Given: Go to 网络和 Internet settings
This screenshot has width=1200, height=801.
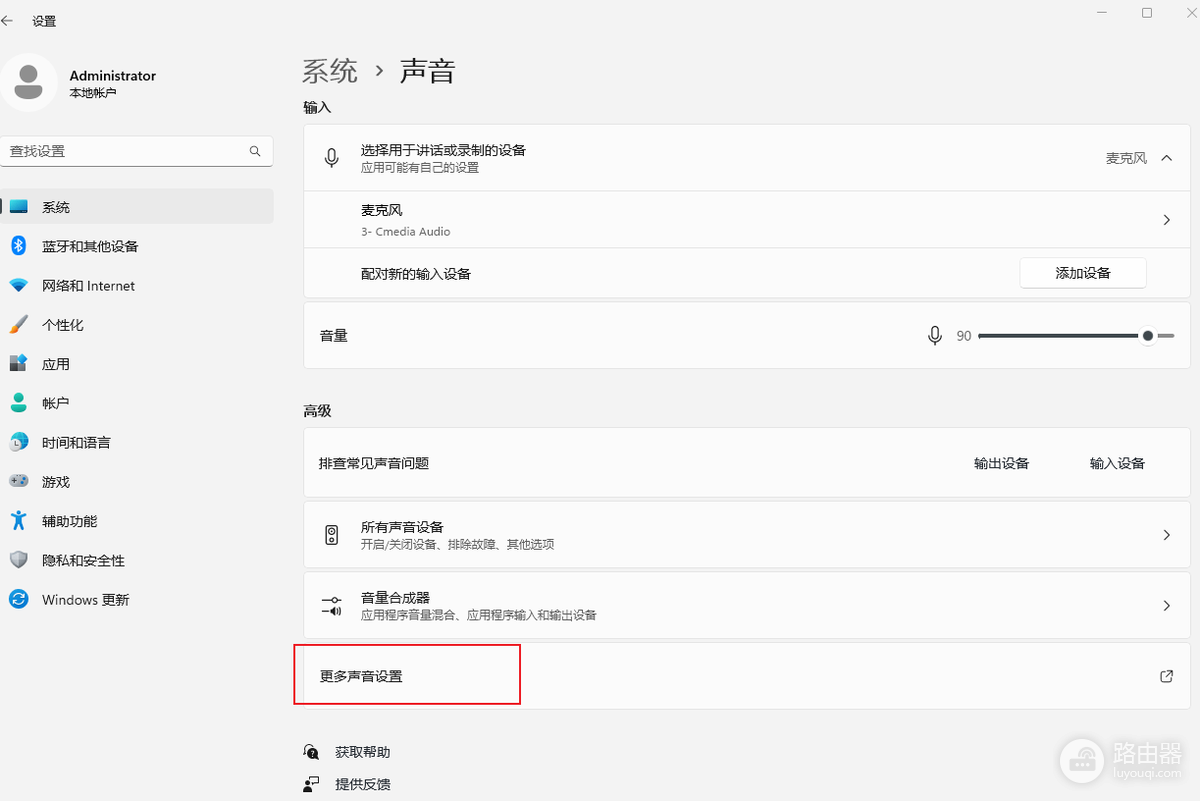Looking at the screenshot, I should point(137,286).
